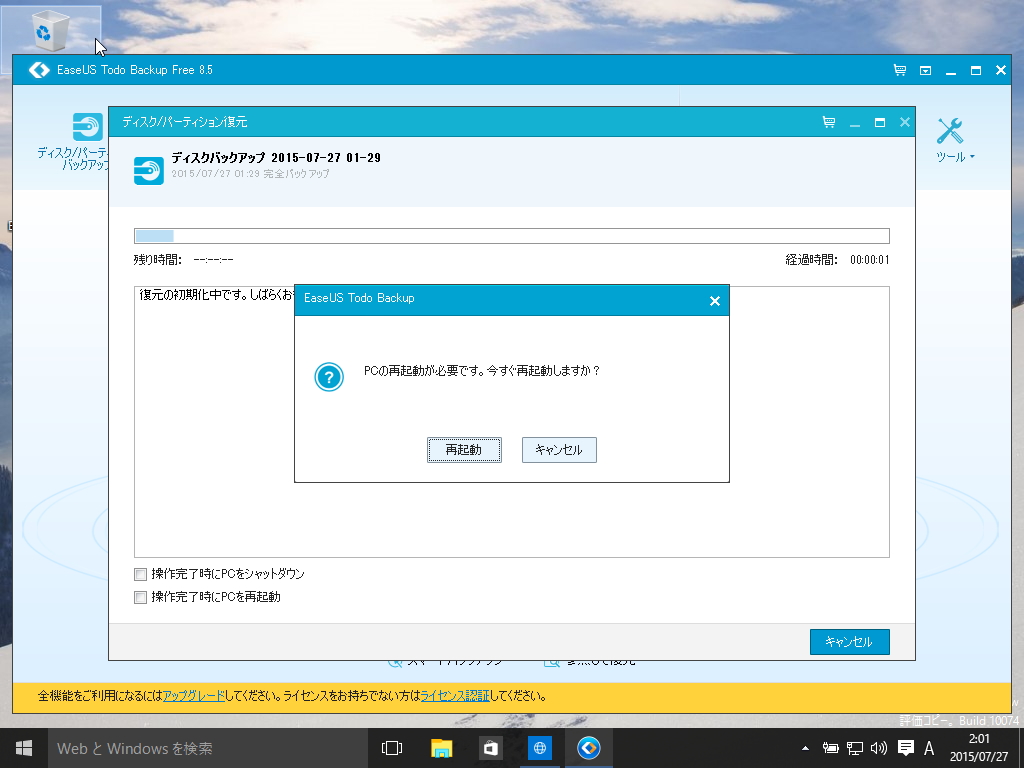Maximize the EaseUS Todo Backup Free main window
This screenshot has height=768, width=1024.
976,71
